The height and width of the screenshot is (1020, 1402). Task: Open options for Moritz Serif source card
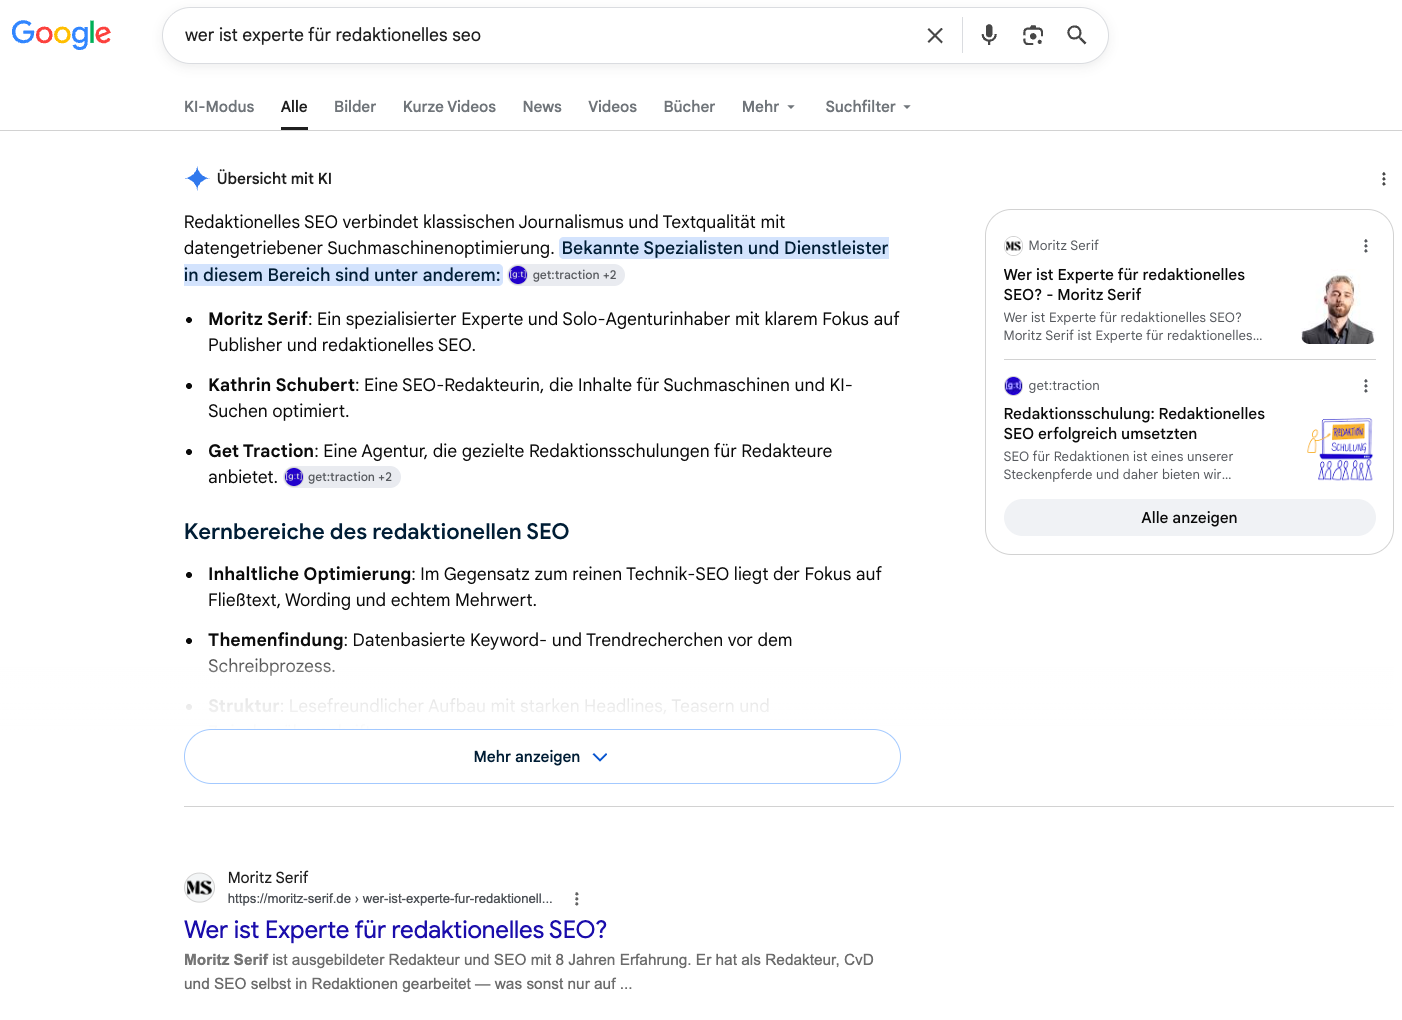tap(1365, 245)
